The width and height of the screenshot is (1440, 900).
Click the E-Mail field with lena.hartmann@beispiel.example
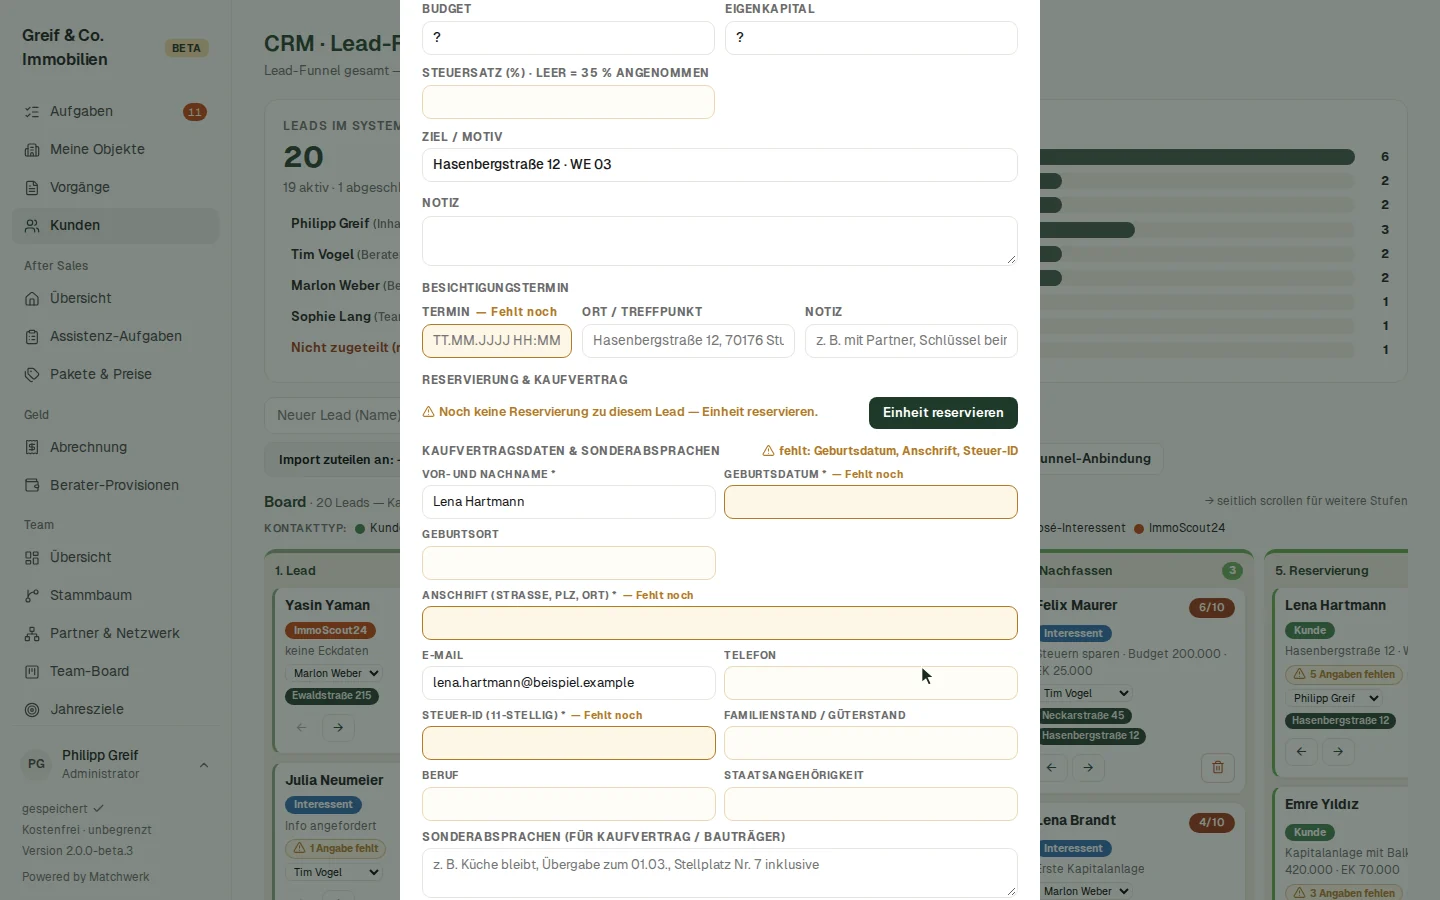click(569, 683)
